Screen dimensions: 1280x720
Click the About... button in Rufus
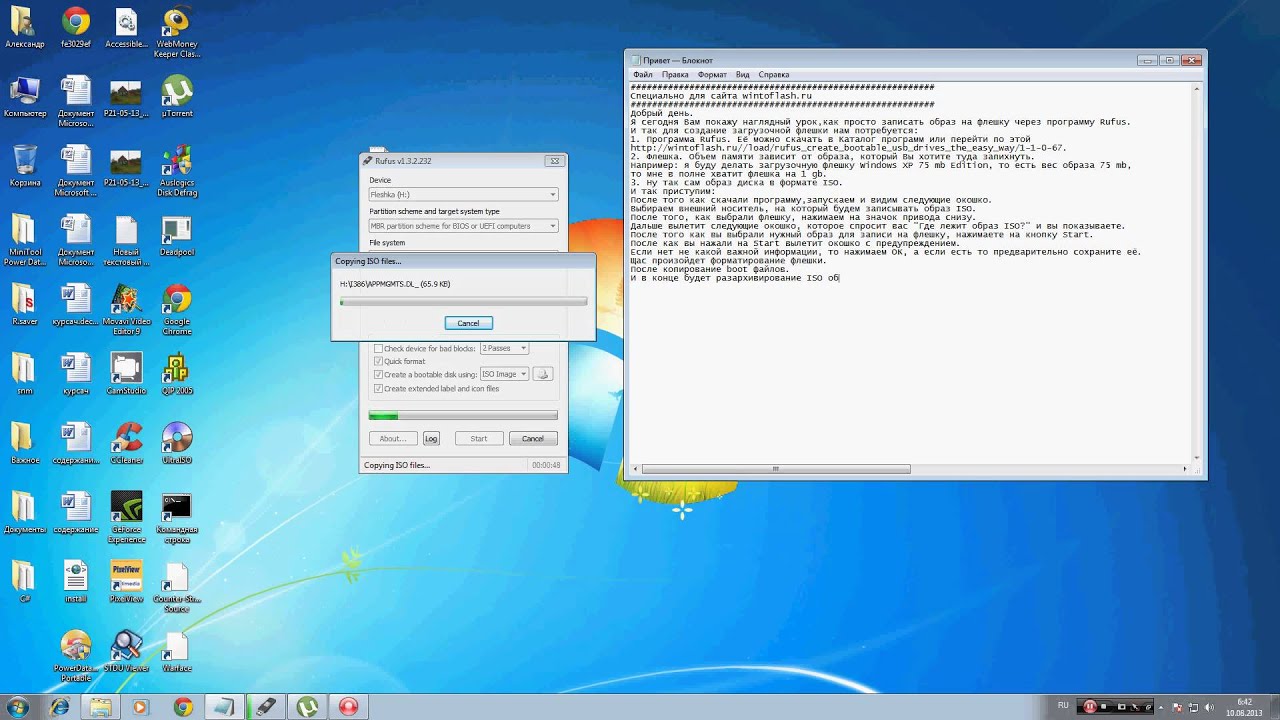(x=392, y=438)
